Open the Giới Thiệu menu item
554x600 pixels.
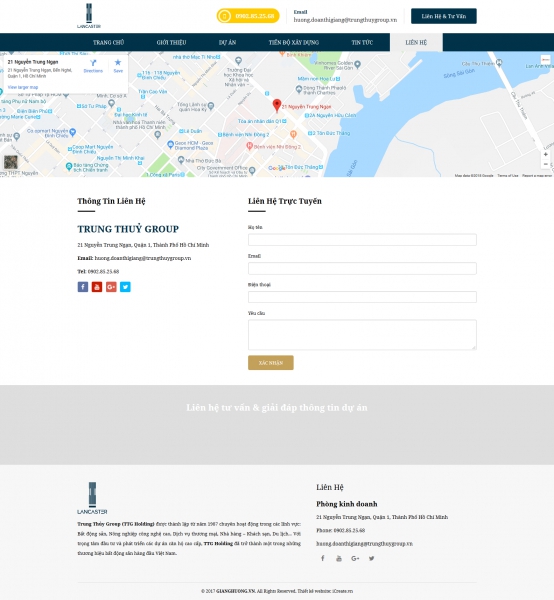[x=171, y=42]
